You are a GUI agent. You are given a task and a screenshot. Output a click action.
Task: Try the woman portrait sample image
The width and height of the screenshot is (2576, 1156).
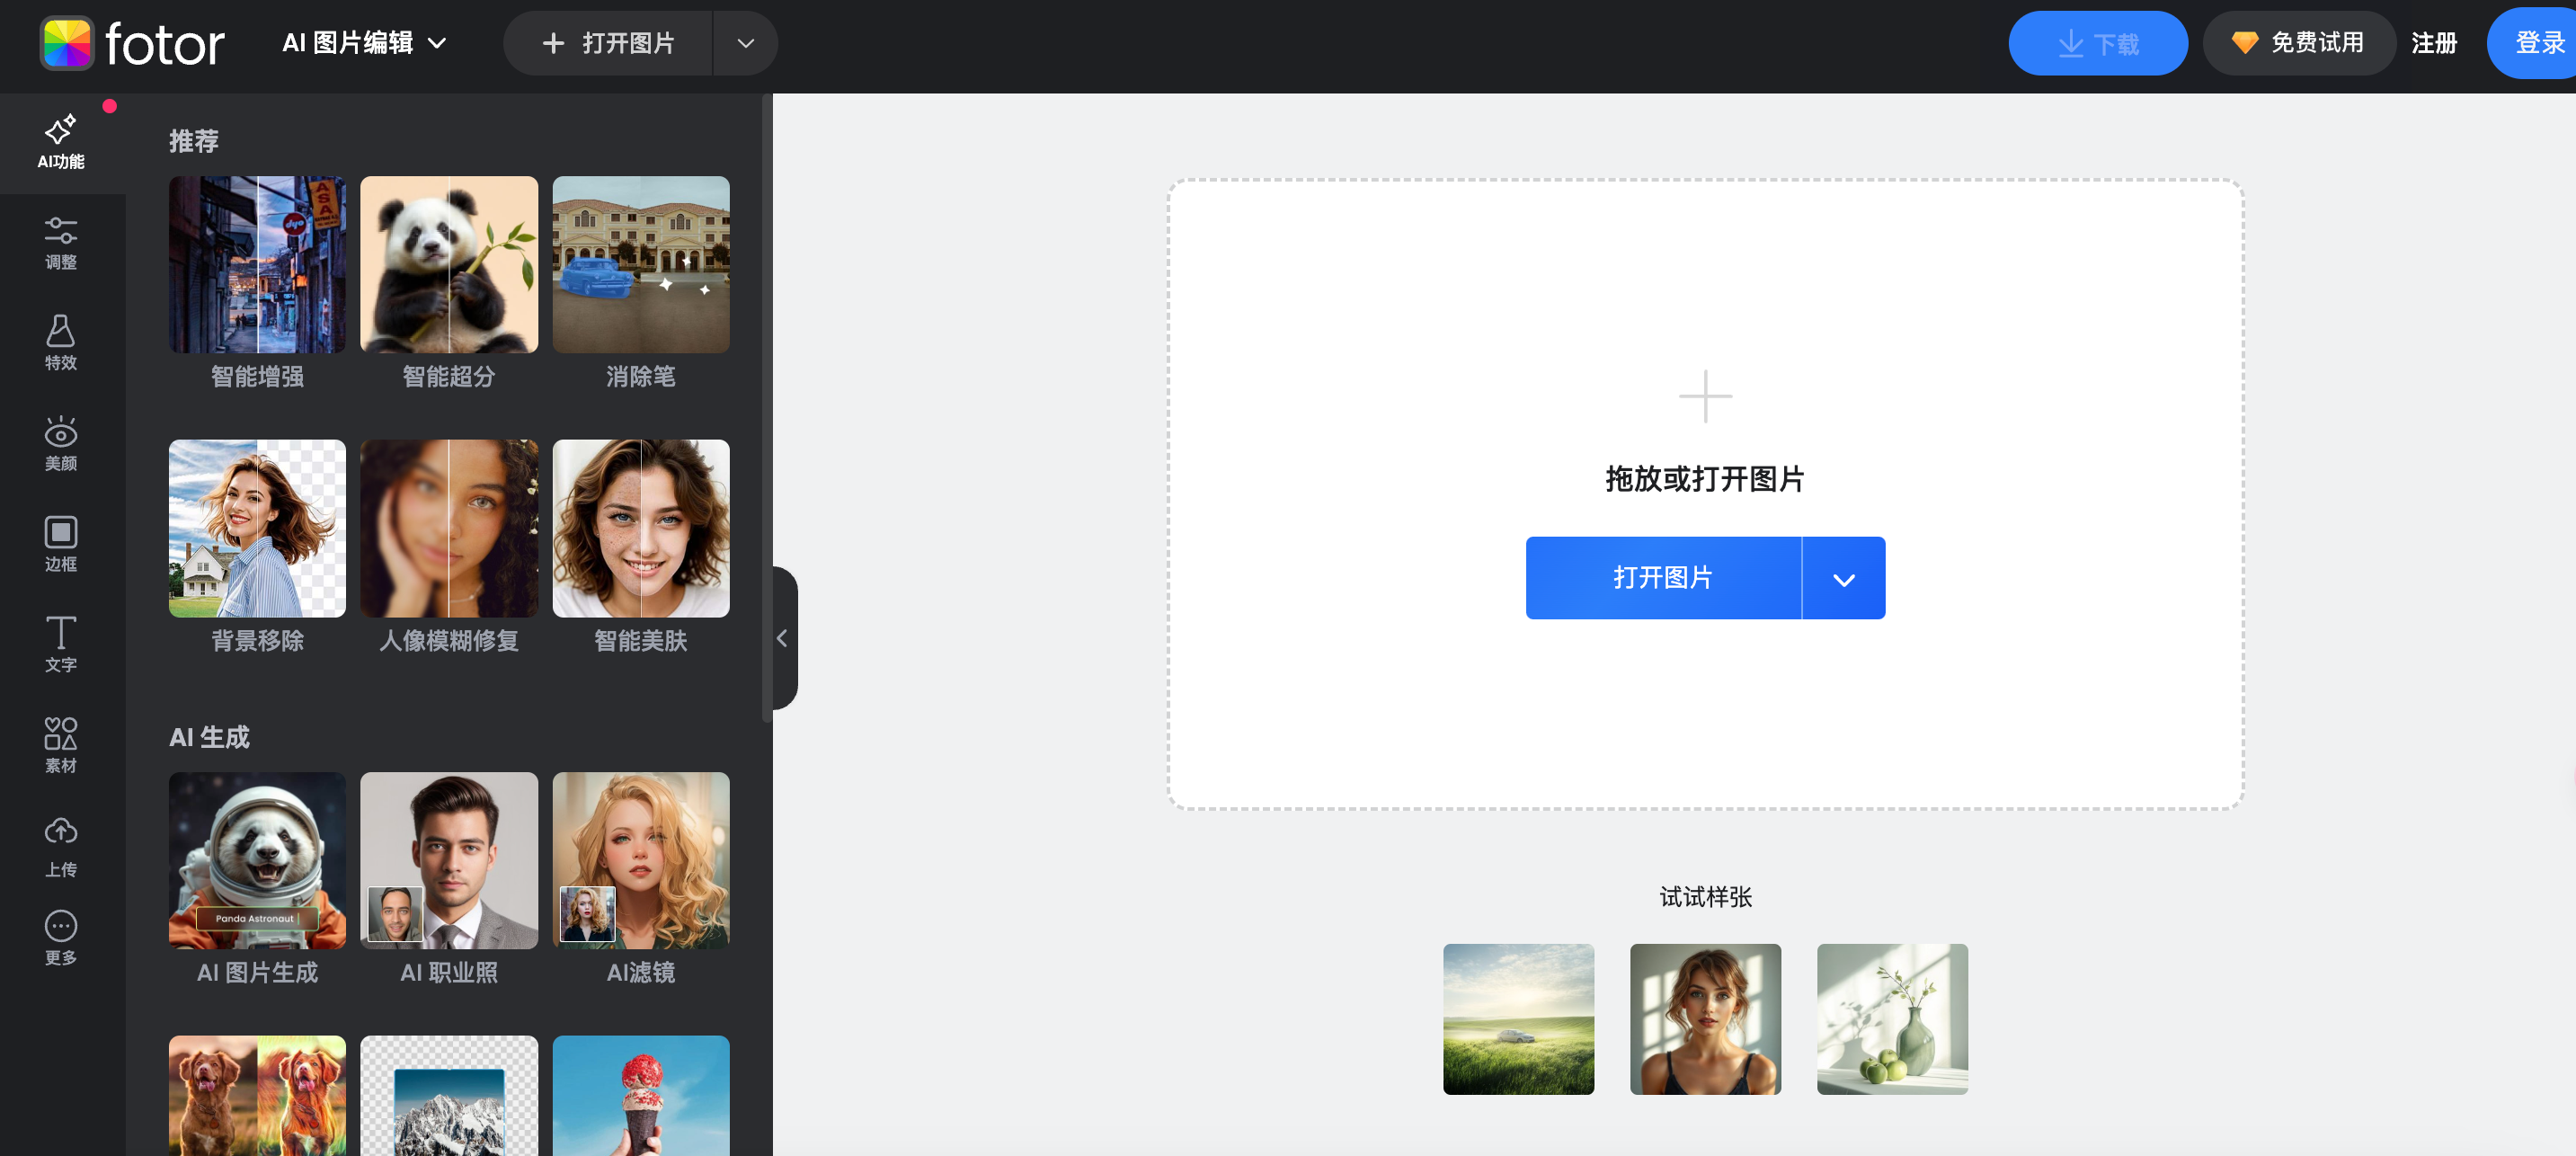1705,1019
